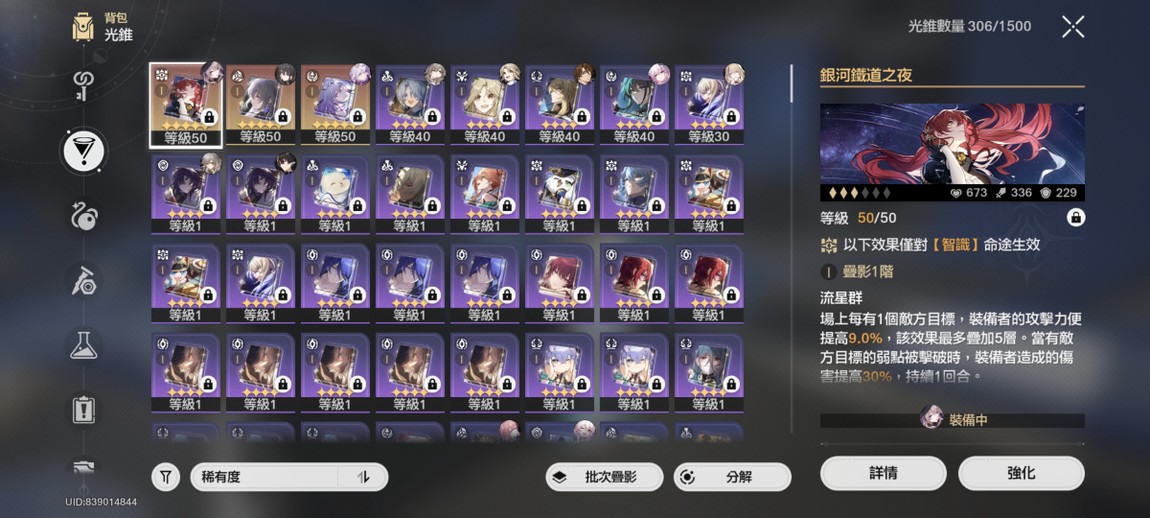Screen dimensions: 1150x518
Task: Select the clipboard sidebar tab icon
Action: [84, 409]
